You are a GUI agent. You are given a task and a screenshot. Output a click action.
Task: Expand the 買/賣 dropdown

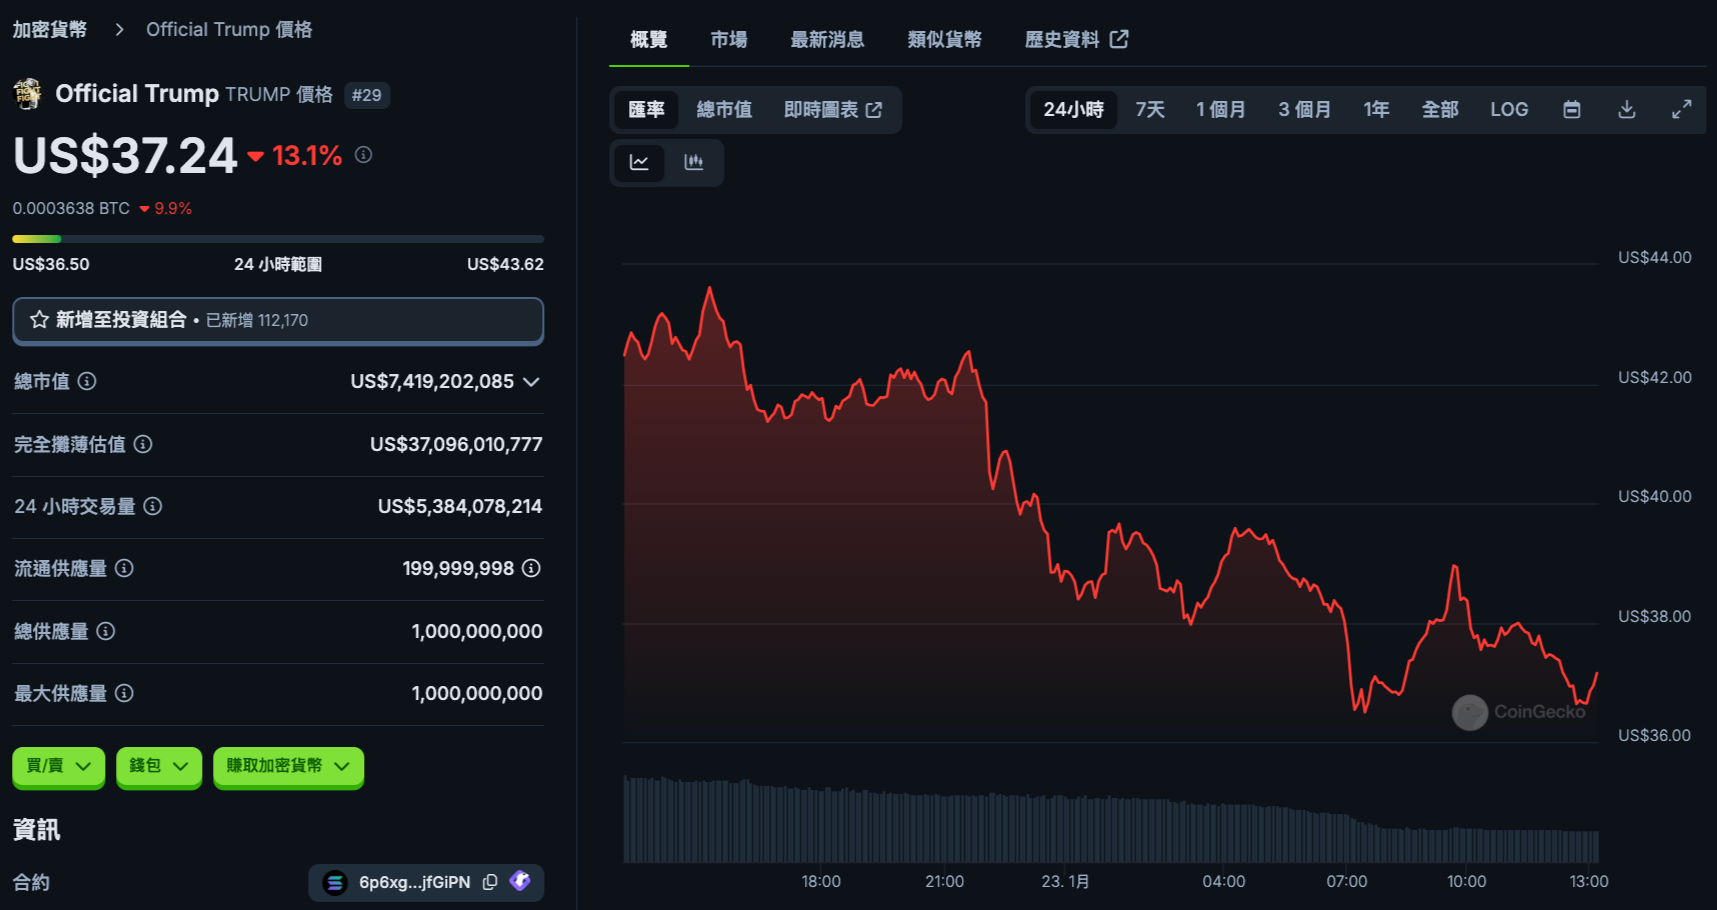tap(58, 766)
